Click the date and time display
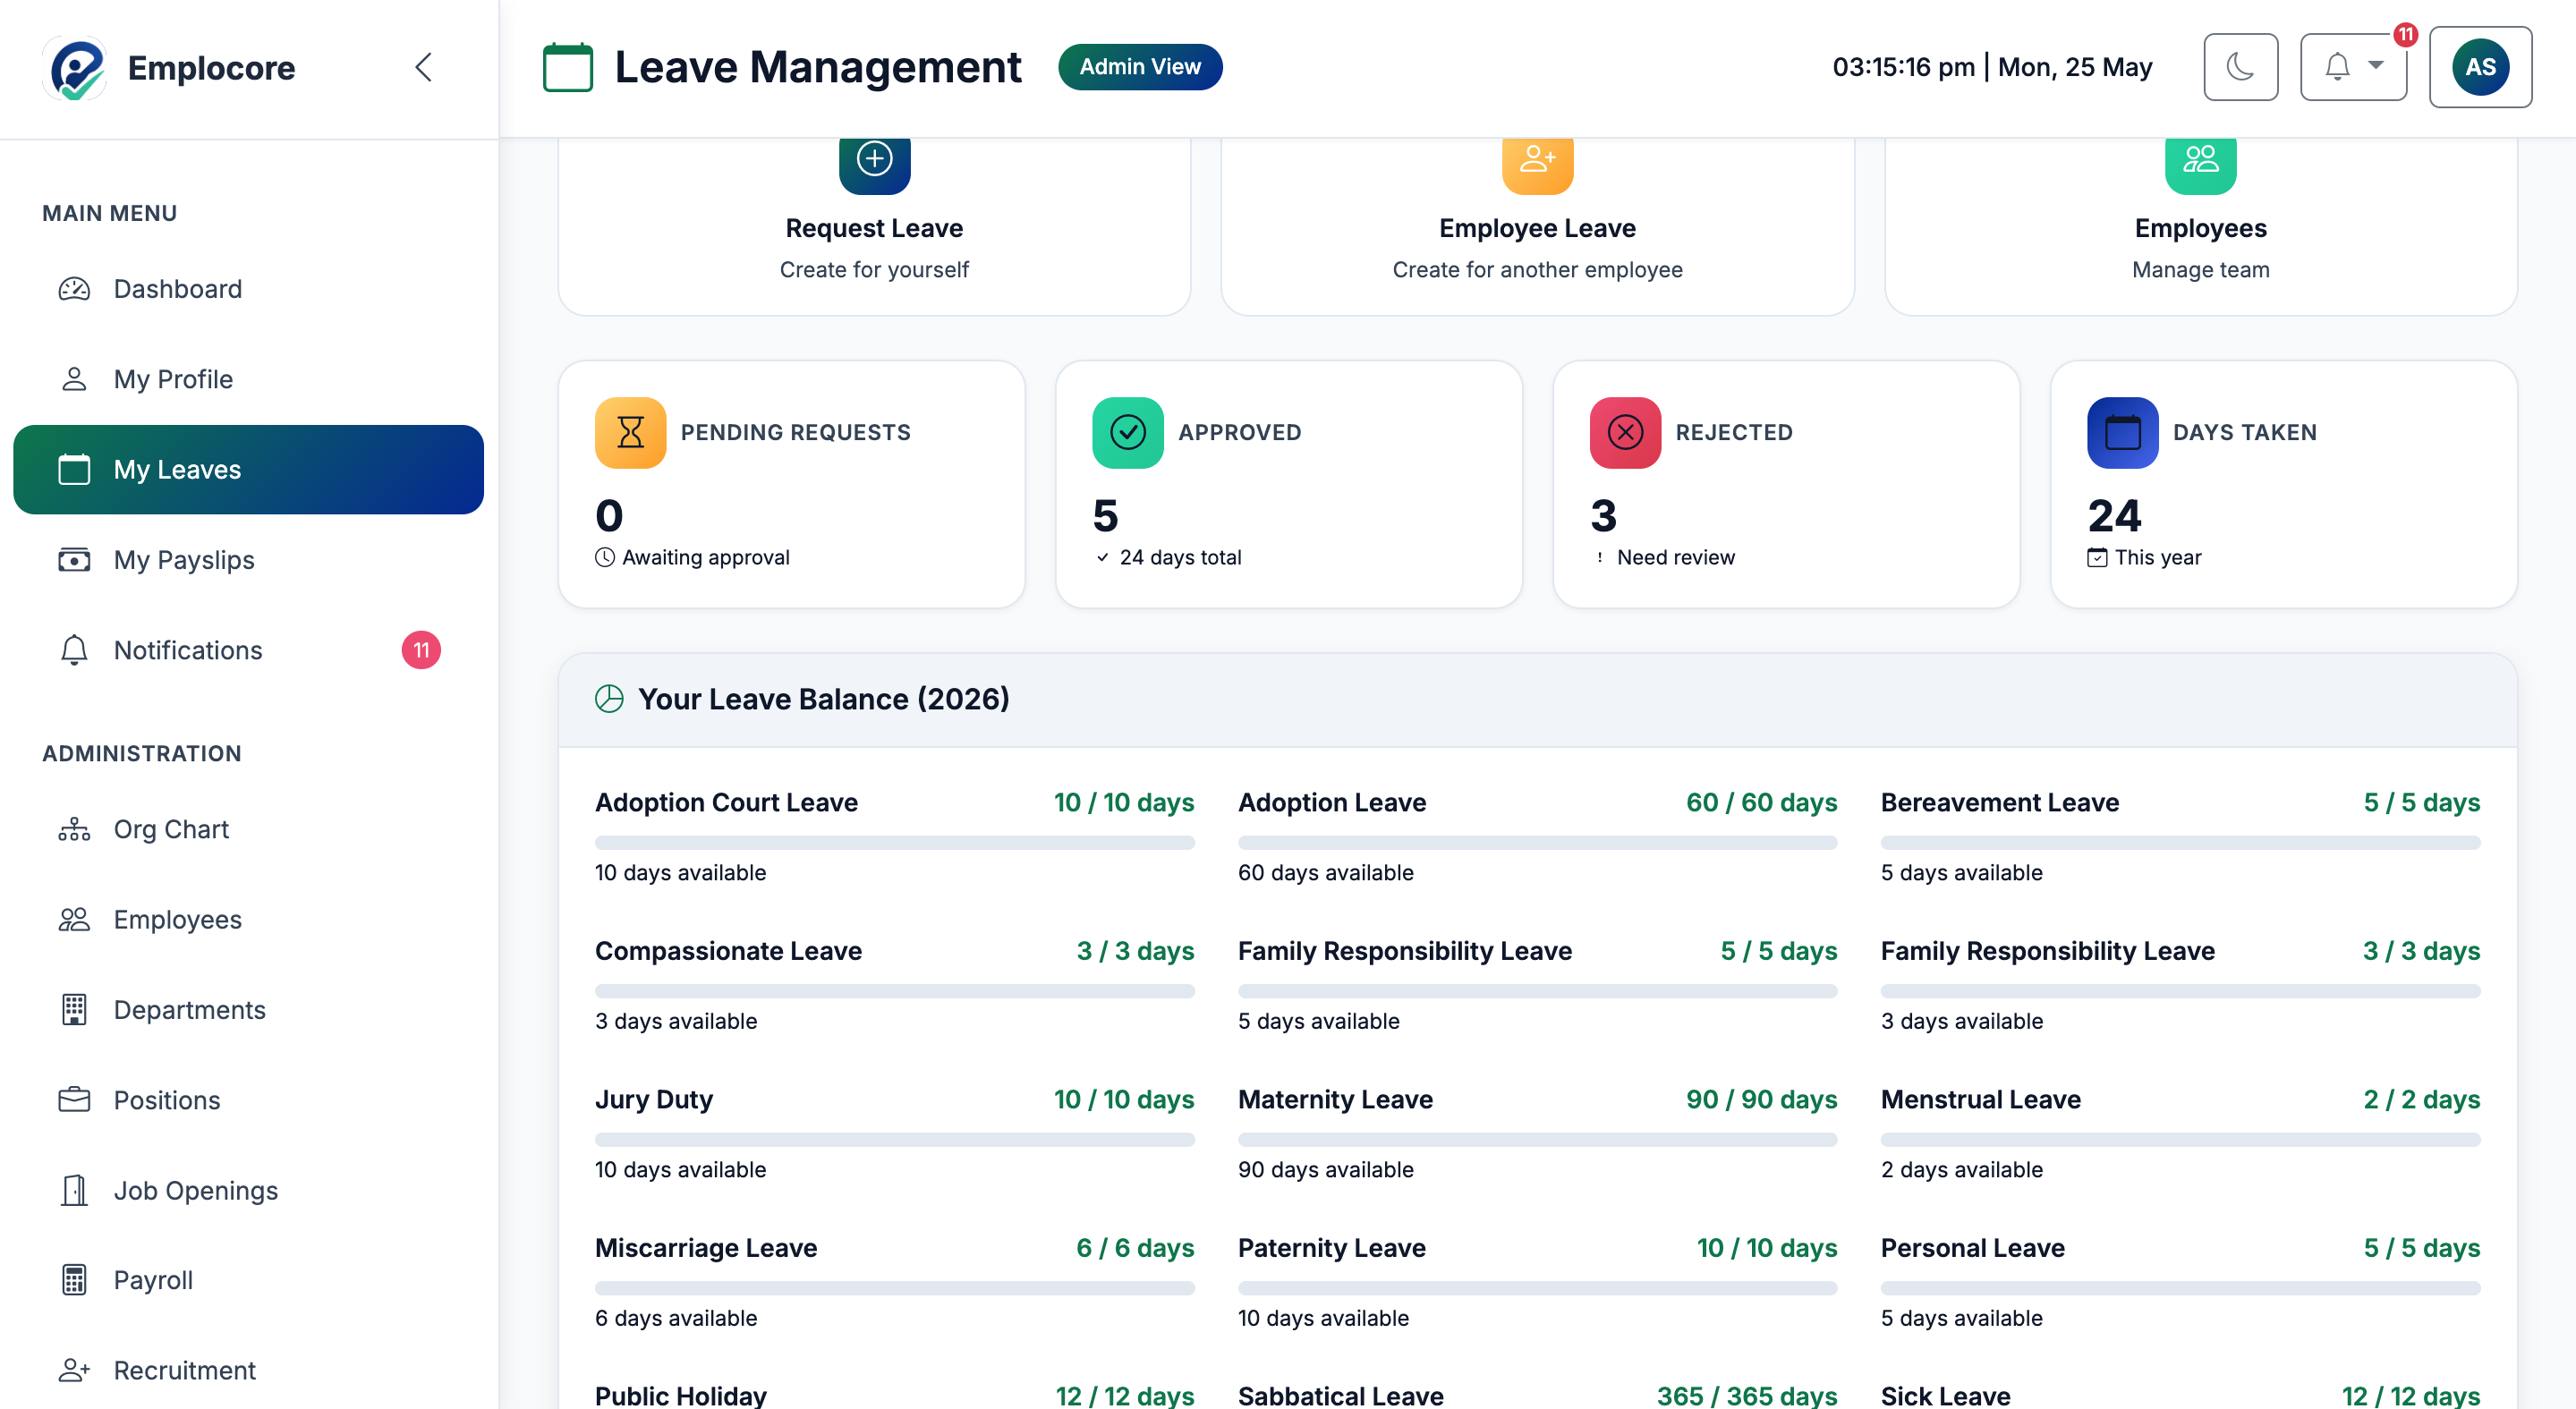2576x1409 pixels. tap(1991, 67)
